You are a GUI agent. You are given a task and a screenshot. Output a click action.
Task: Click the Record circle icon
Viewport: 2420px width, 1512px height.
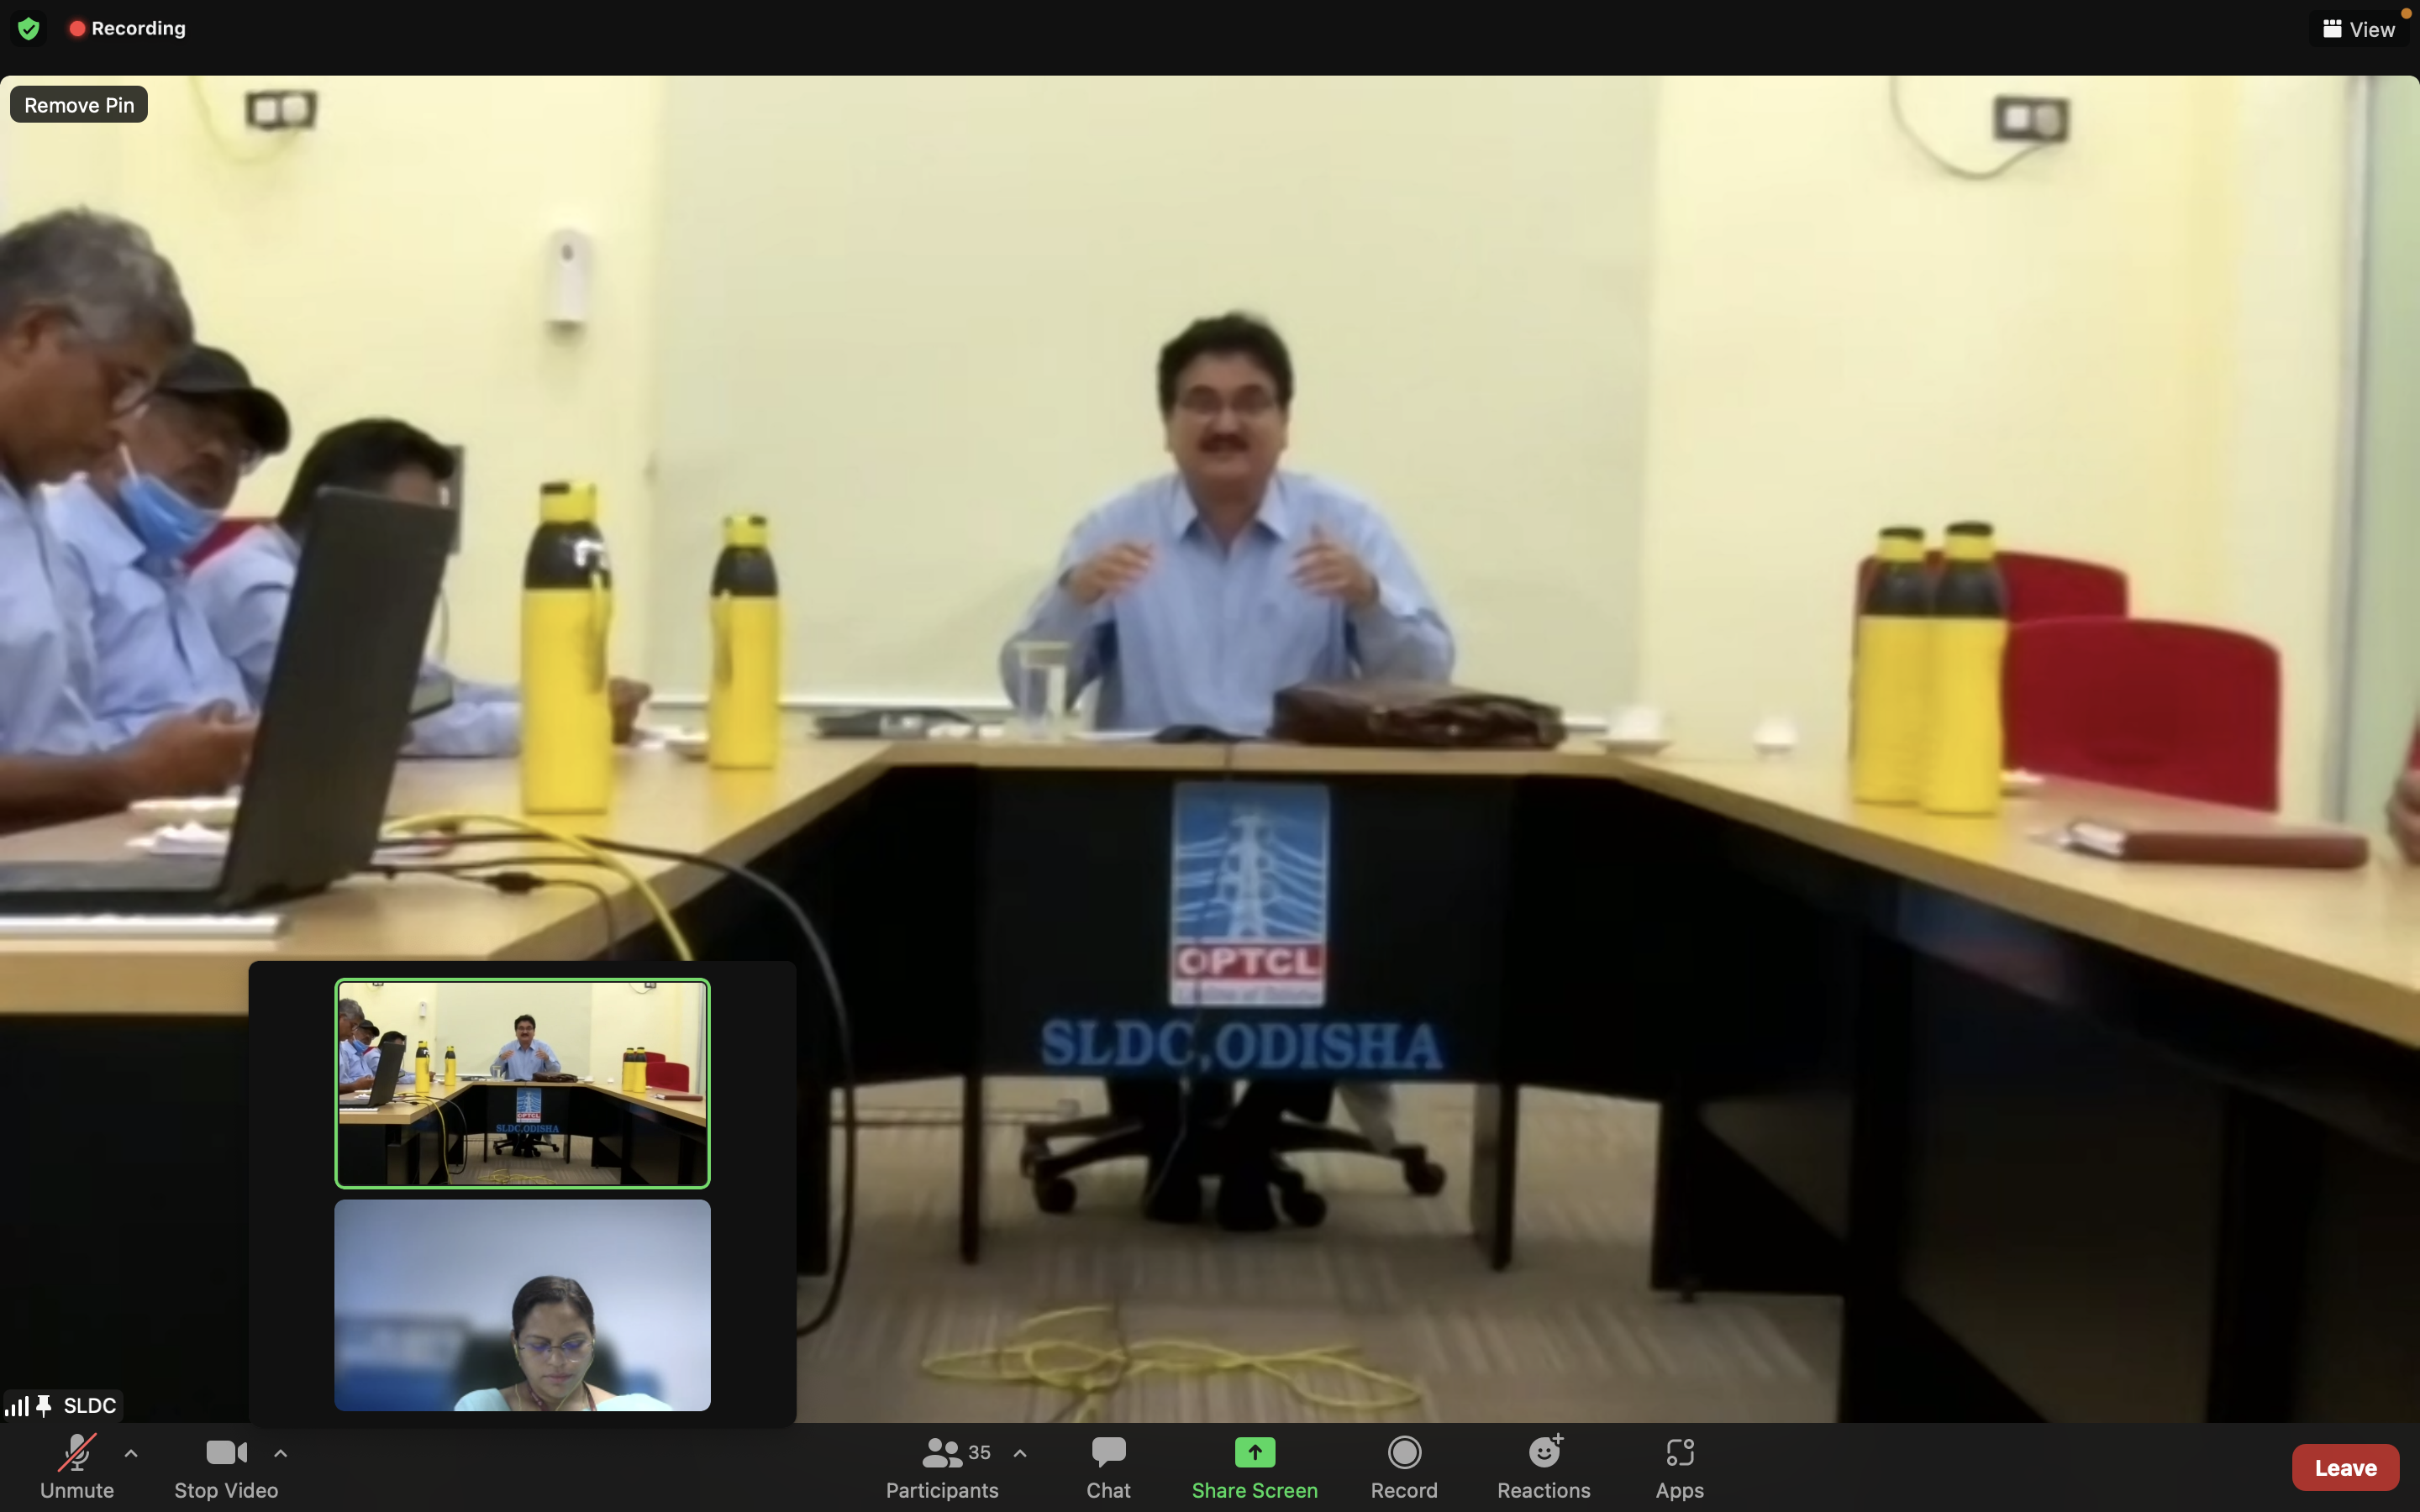click(1404, 1452)
